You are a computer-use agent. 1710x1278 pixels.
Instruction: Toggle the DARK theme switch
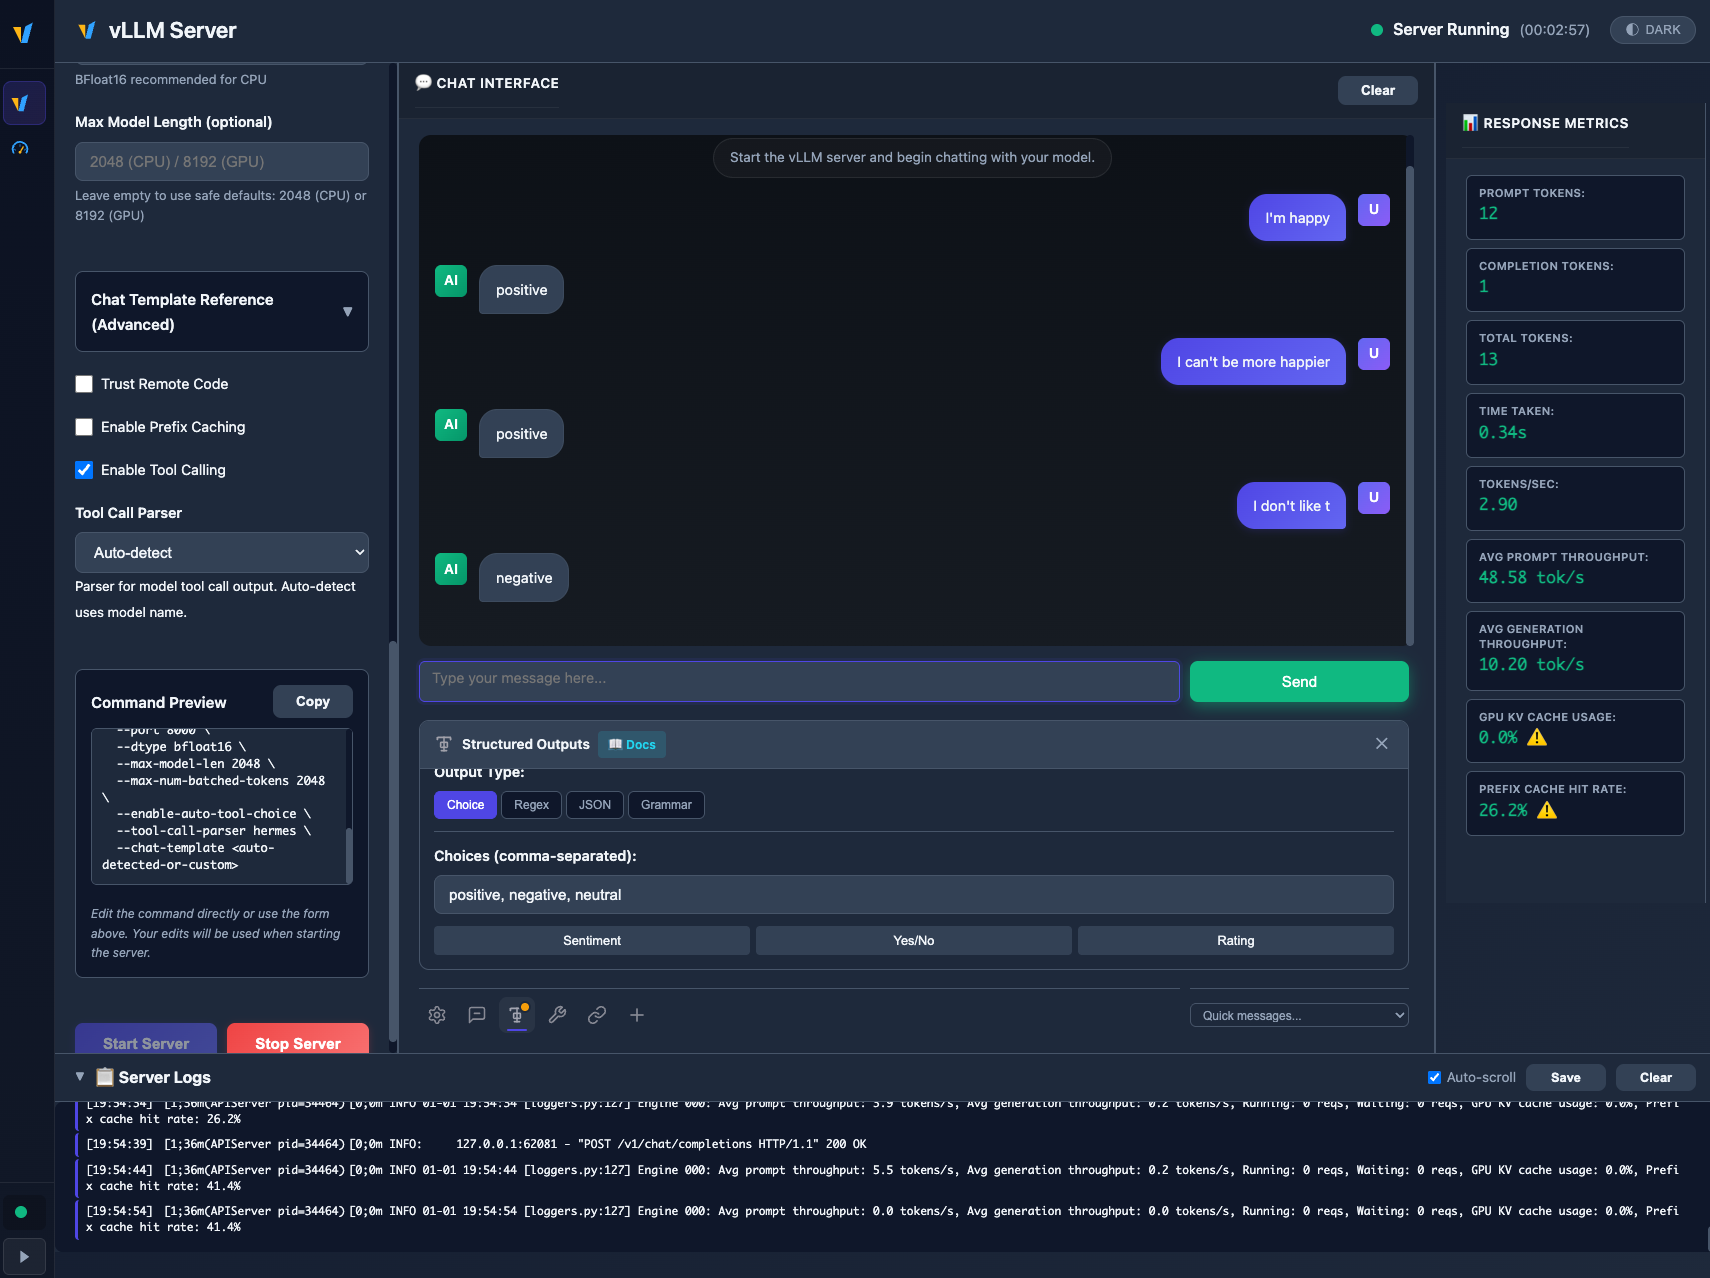pyautogui.click(x=1652, y=30)
